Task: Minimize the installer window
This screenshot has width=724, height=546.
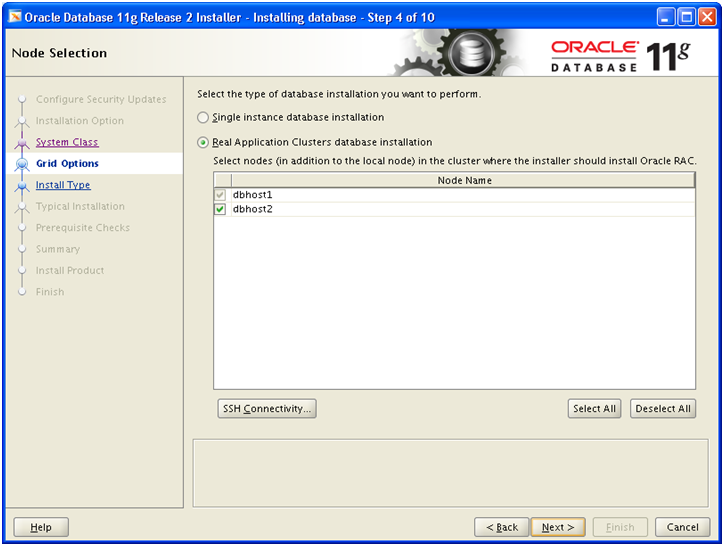Action: click(x=665, y=18)
